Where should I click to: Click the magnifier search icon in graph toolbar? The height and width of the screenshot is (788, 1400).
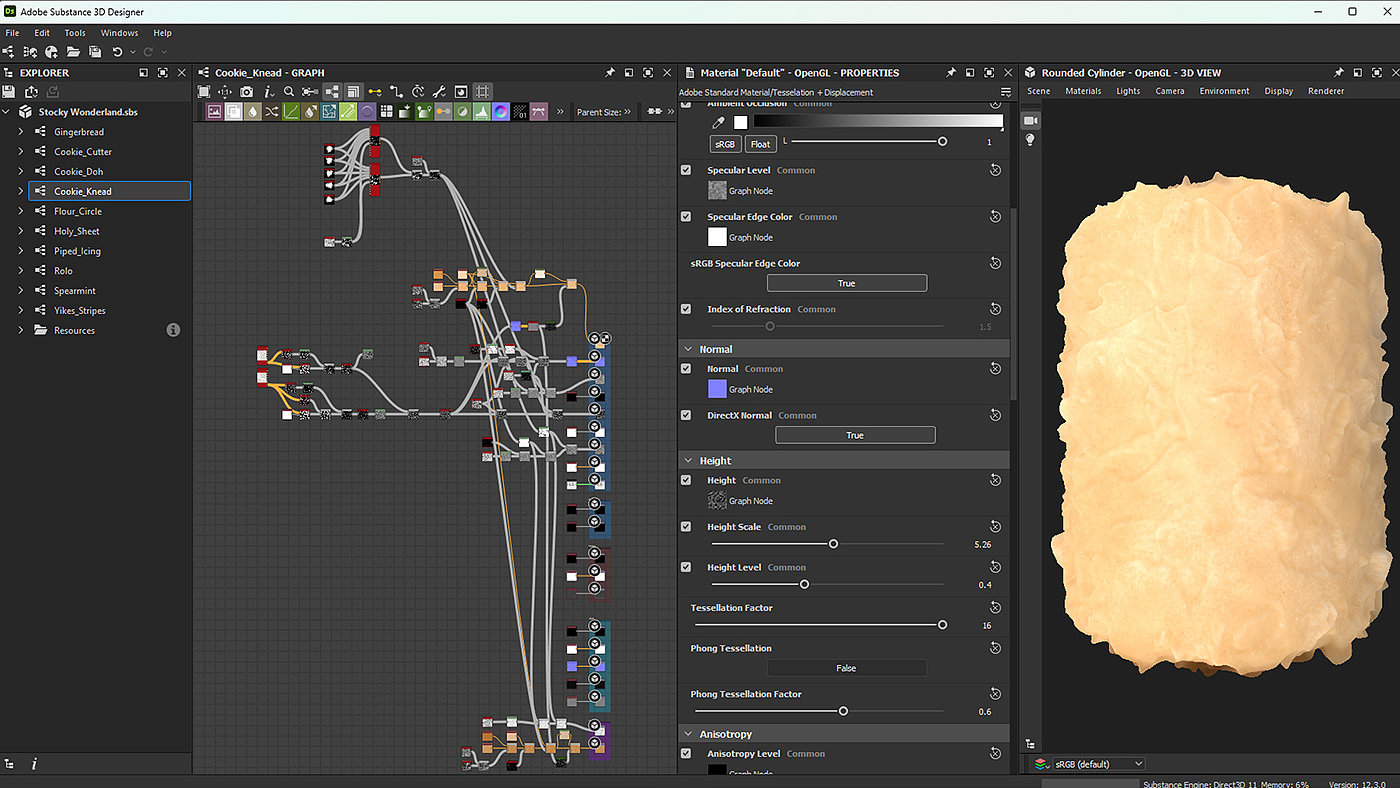tap(289, 91)
